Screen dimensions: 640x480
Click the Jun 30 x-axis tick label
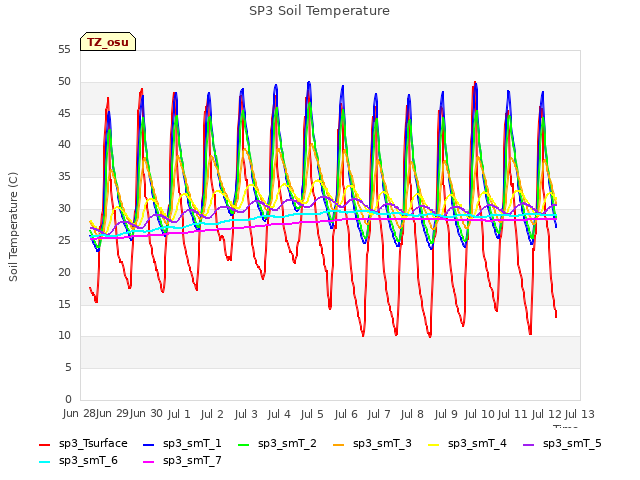(146, 414)
